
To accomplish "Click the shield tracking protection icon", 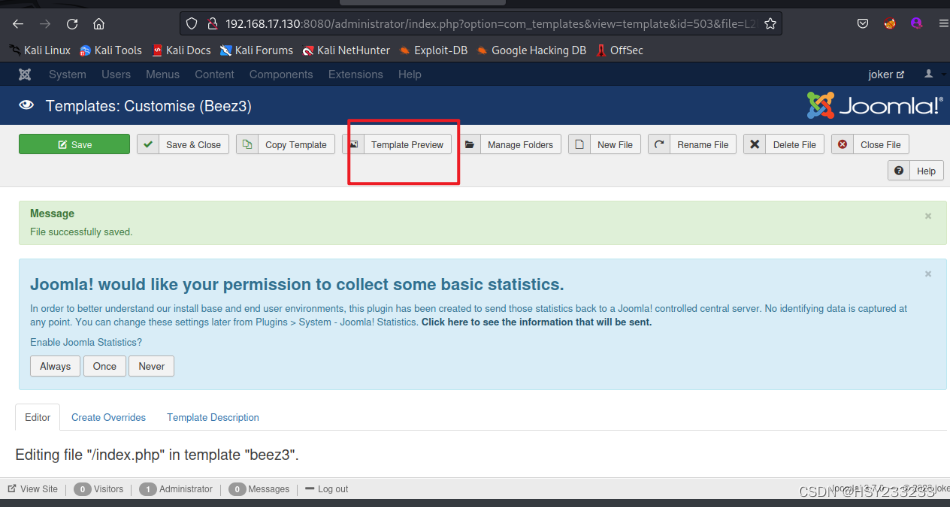I will [191, 24].
